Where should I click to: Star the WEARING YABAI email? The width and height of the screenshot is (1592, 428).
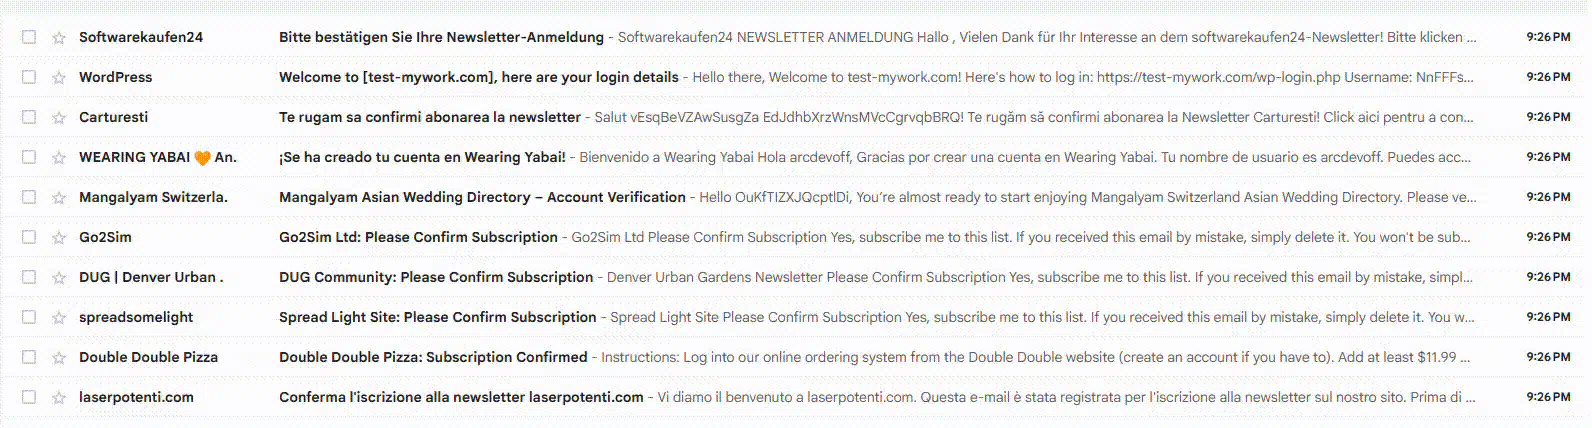click(x=59, y=157)
